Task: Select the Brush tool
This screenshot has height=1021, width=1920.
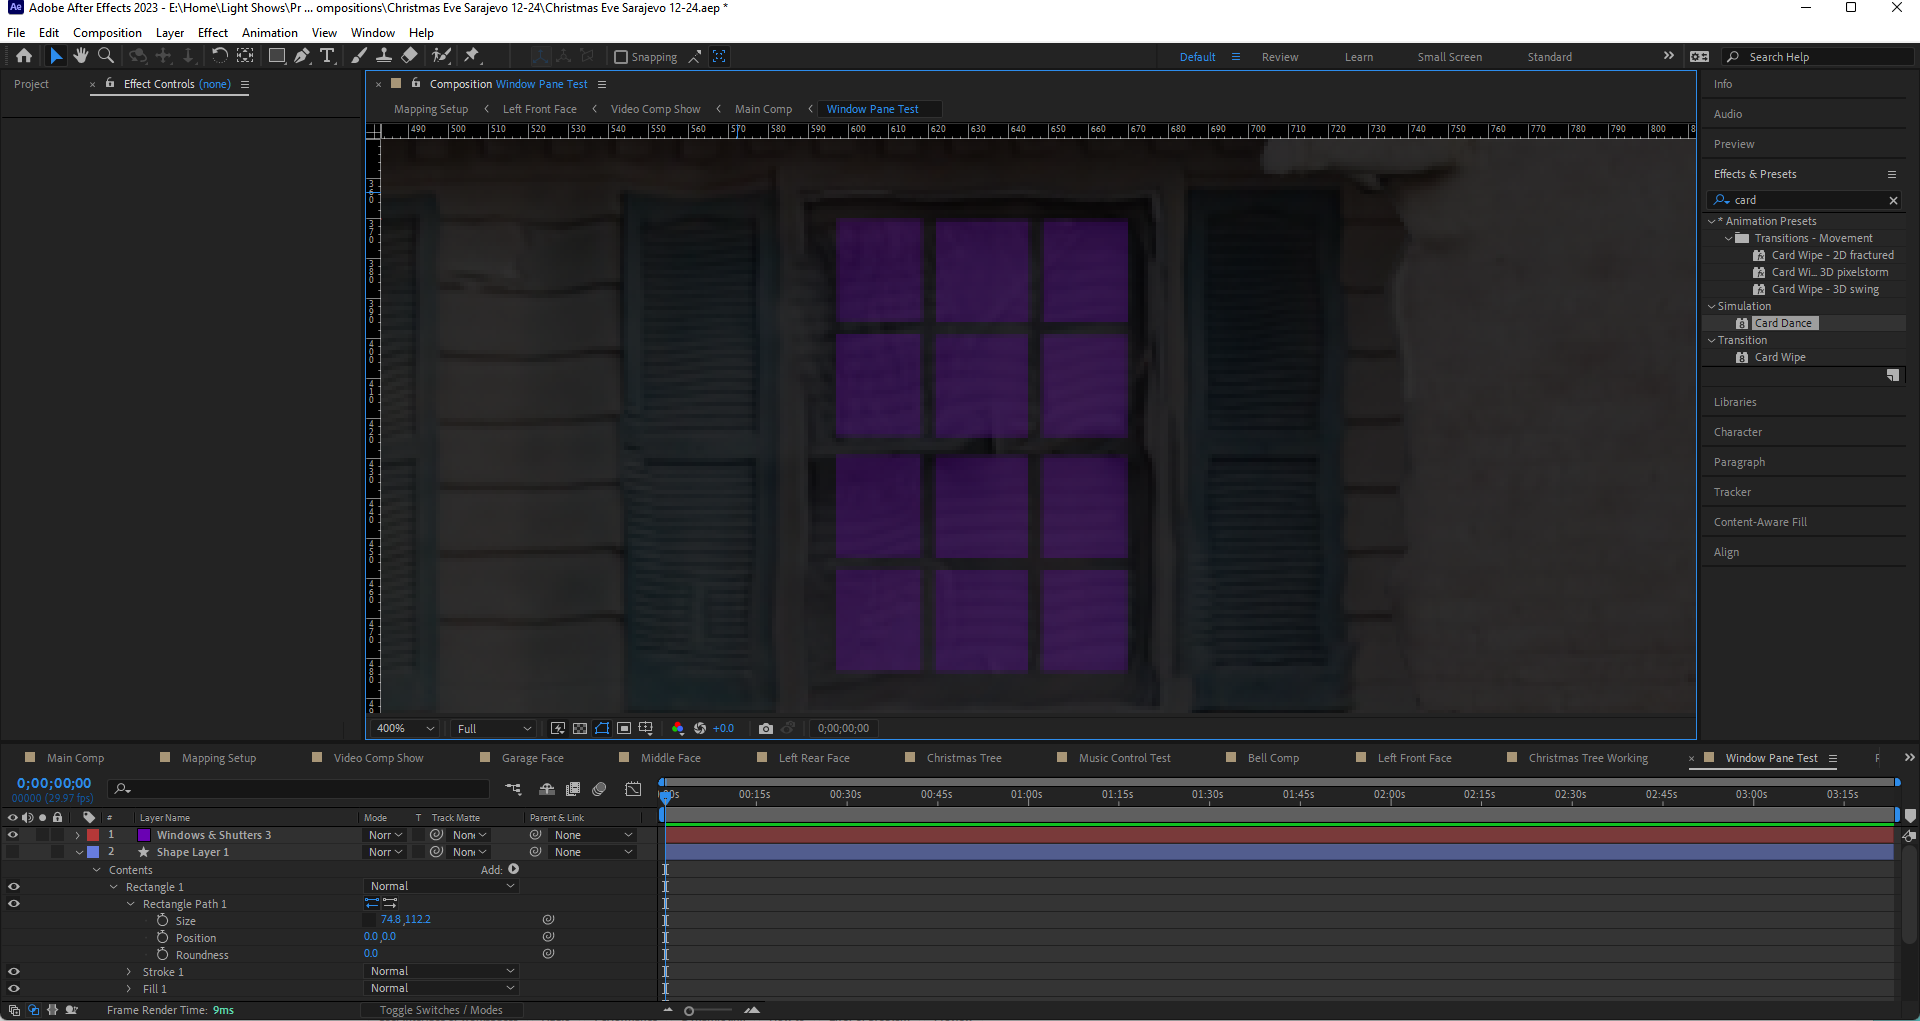Action: point(358,56)
